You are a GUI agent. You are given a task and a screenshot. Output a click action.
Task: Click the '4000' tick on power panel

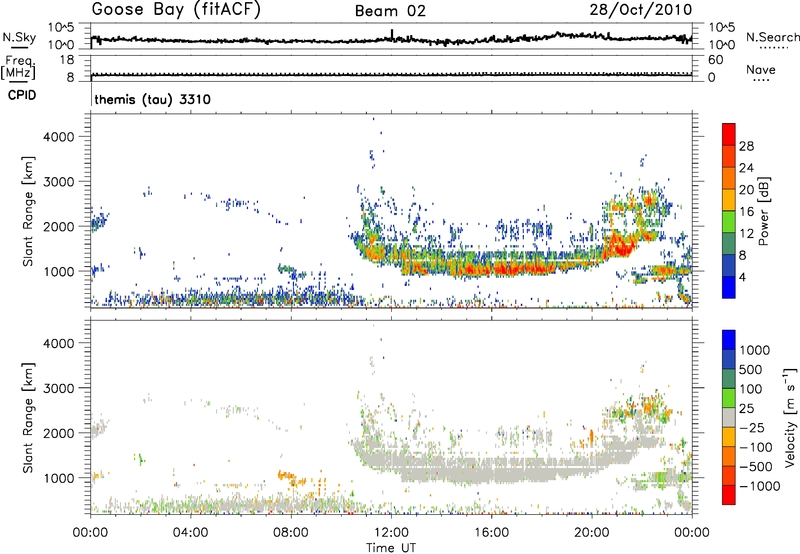click(x=59, y=137)
